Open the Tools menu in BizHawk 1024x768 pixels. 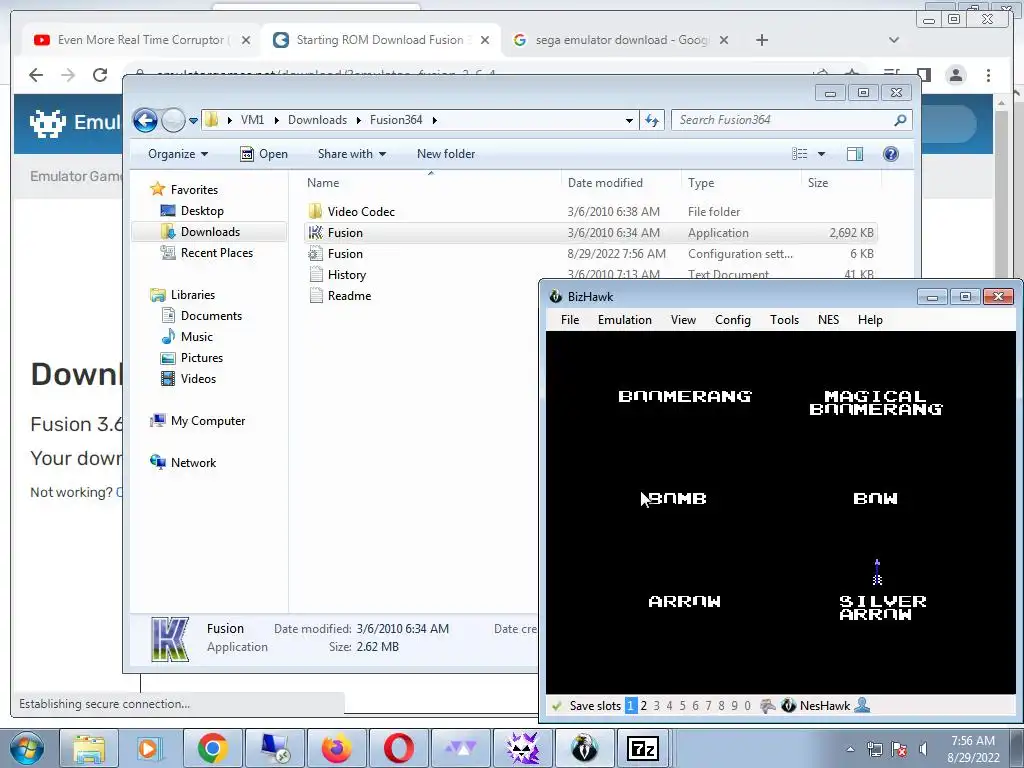coord(784,320)
